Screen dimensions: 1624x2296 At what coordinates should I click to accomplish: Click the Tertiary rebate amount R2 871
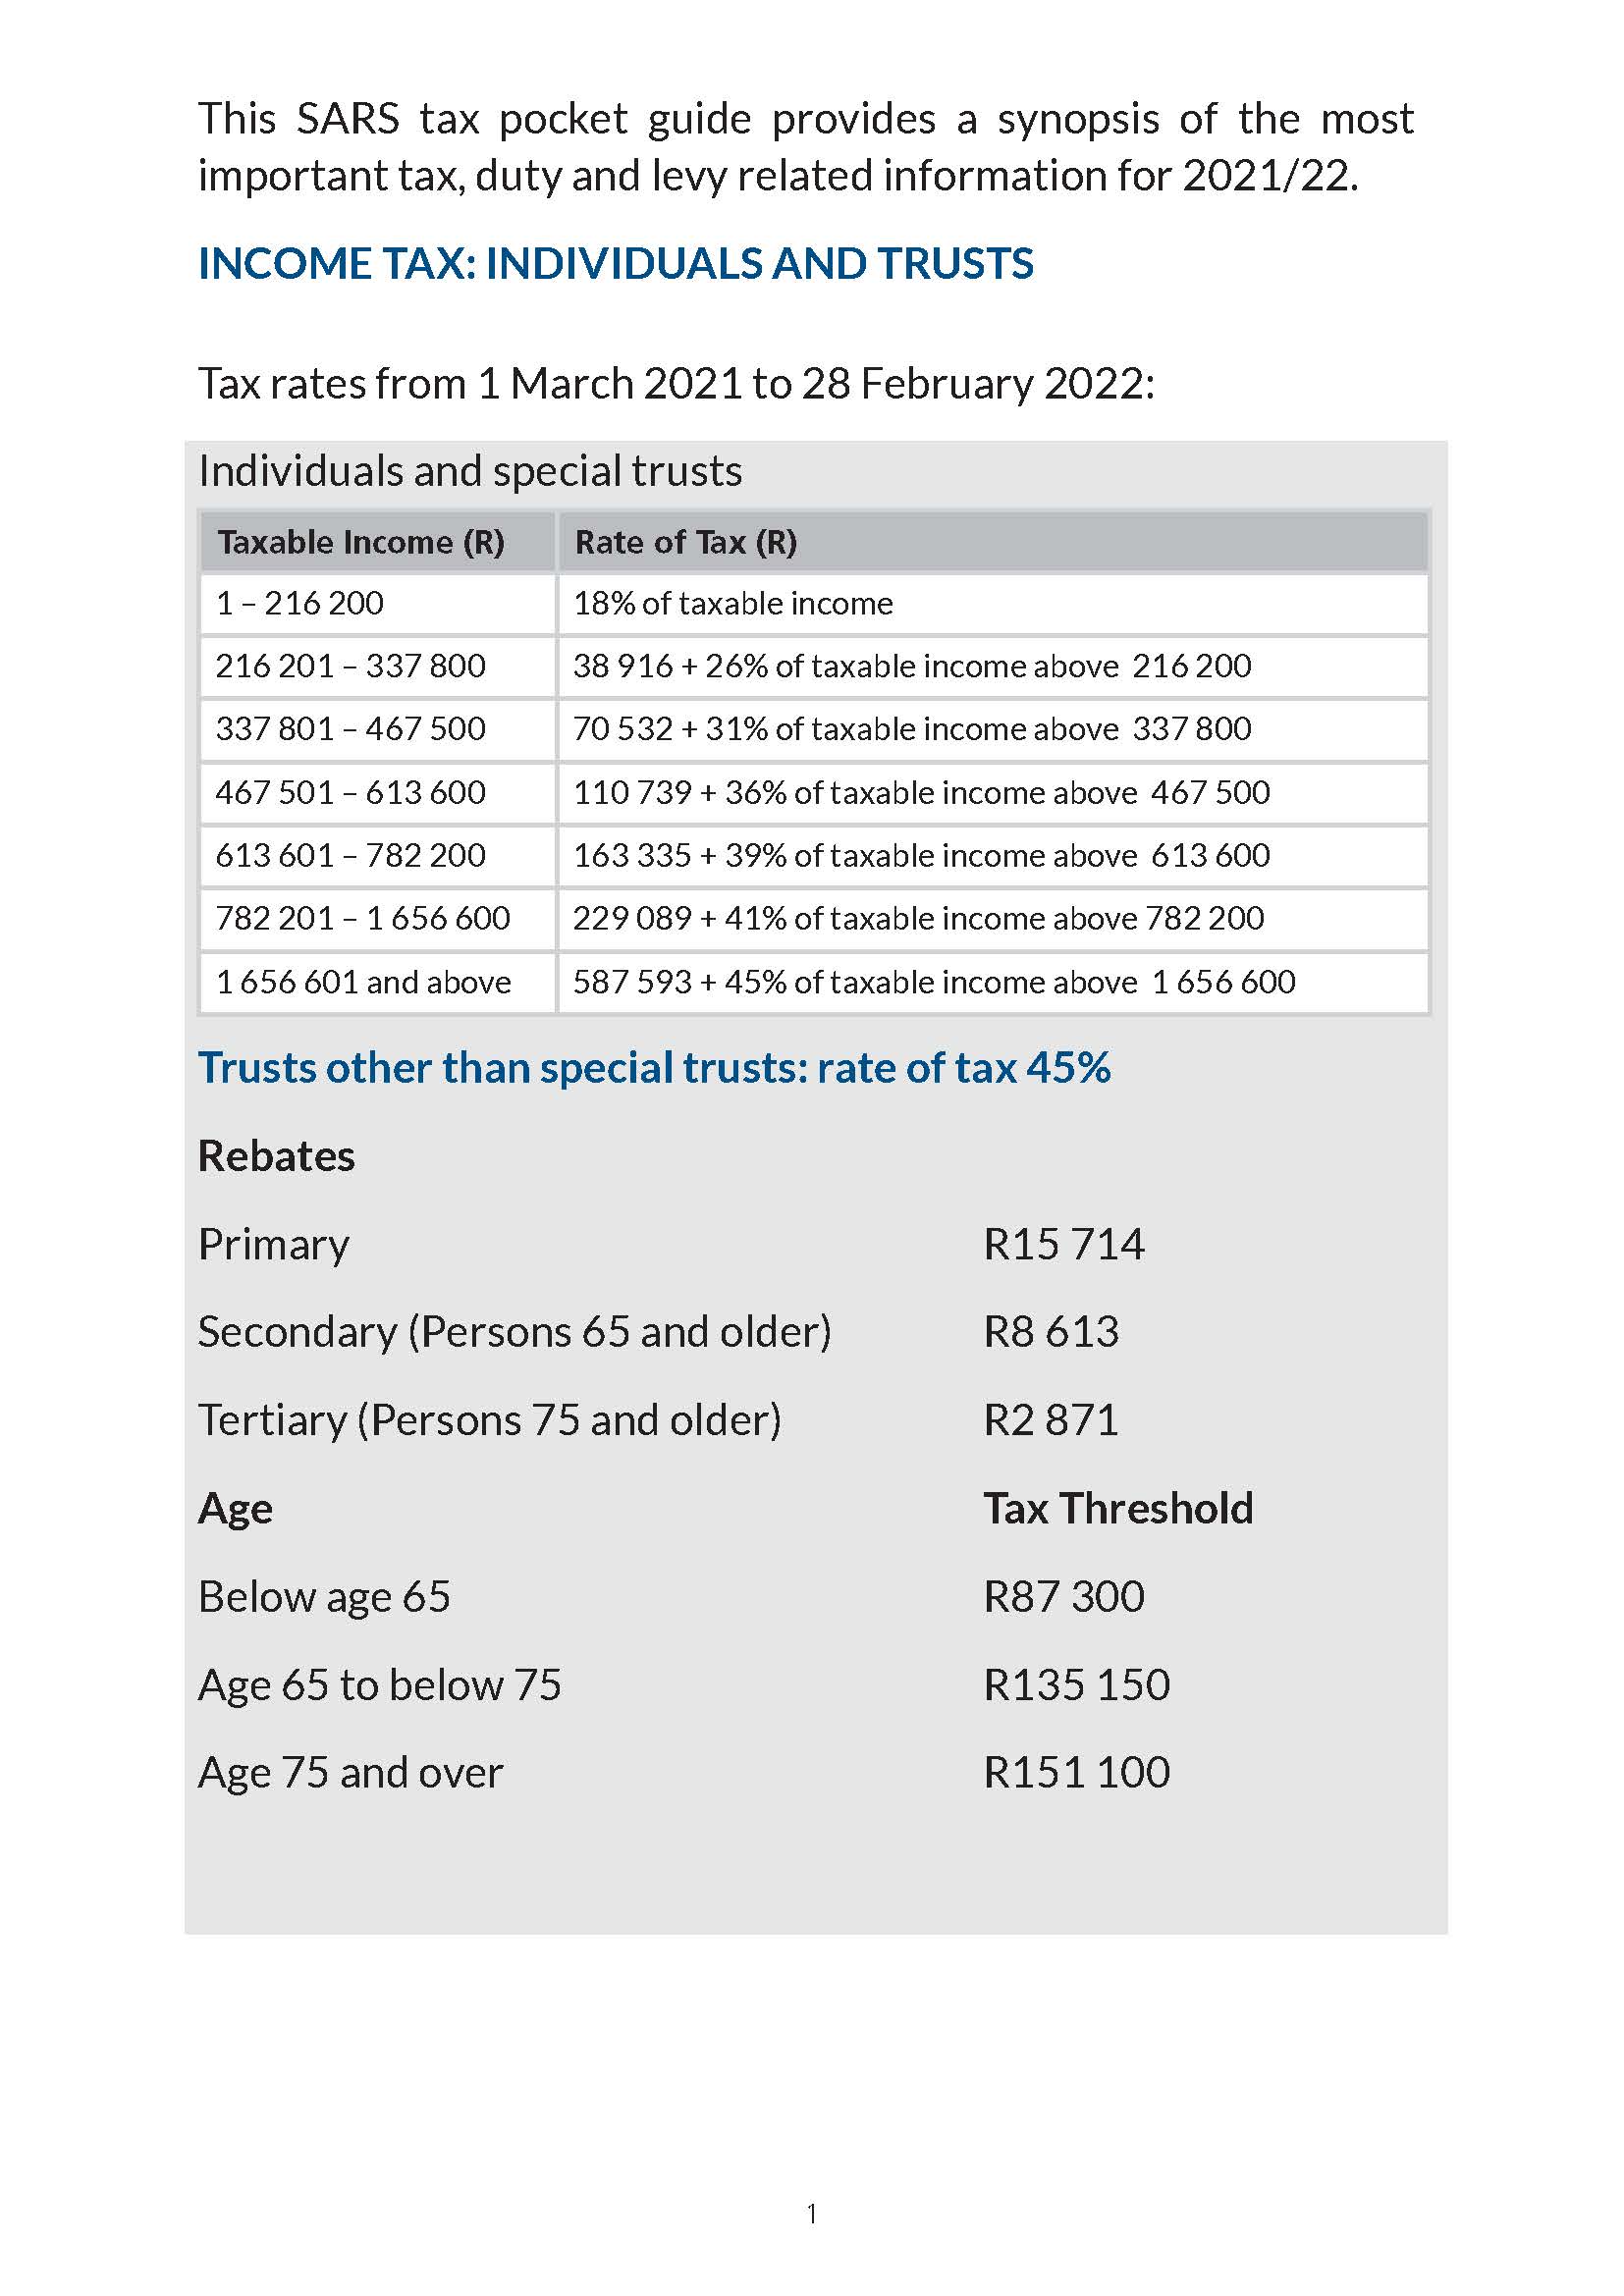1051,1420
